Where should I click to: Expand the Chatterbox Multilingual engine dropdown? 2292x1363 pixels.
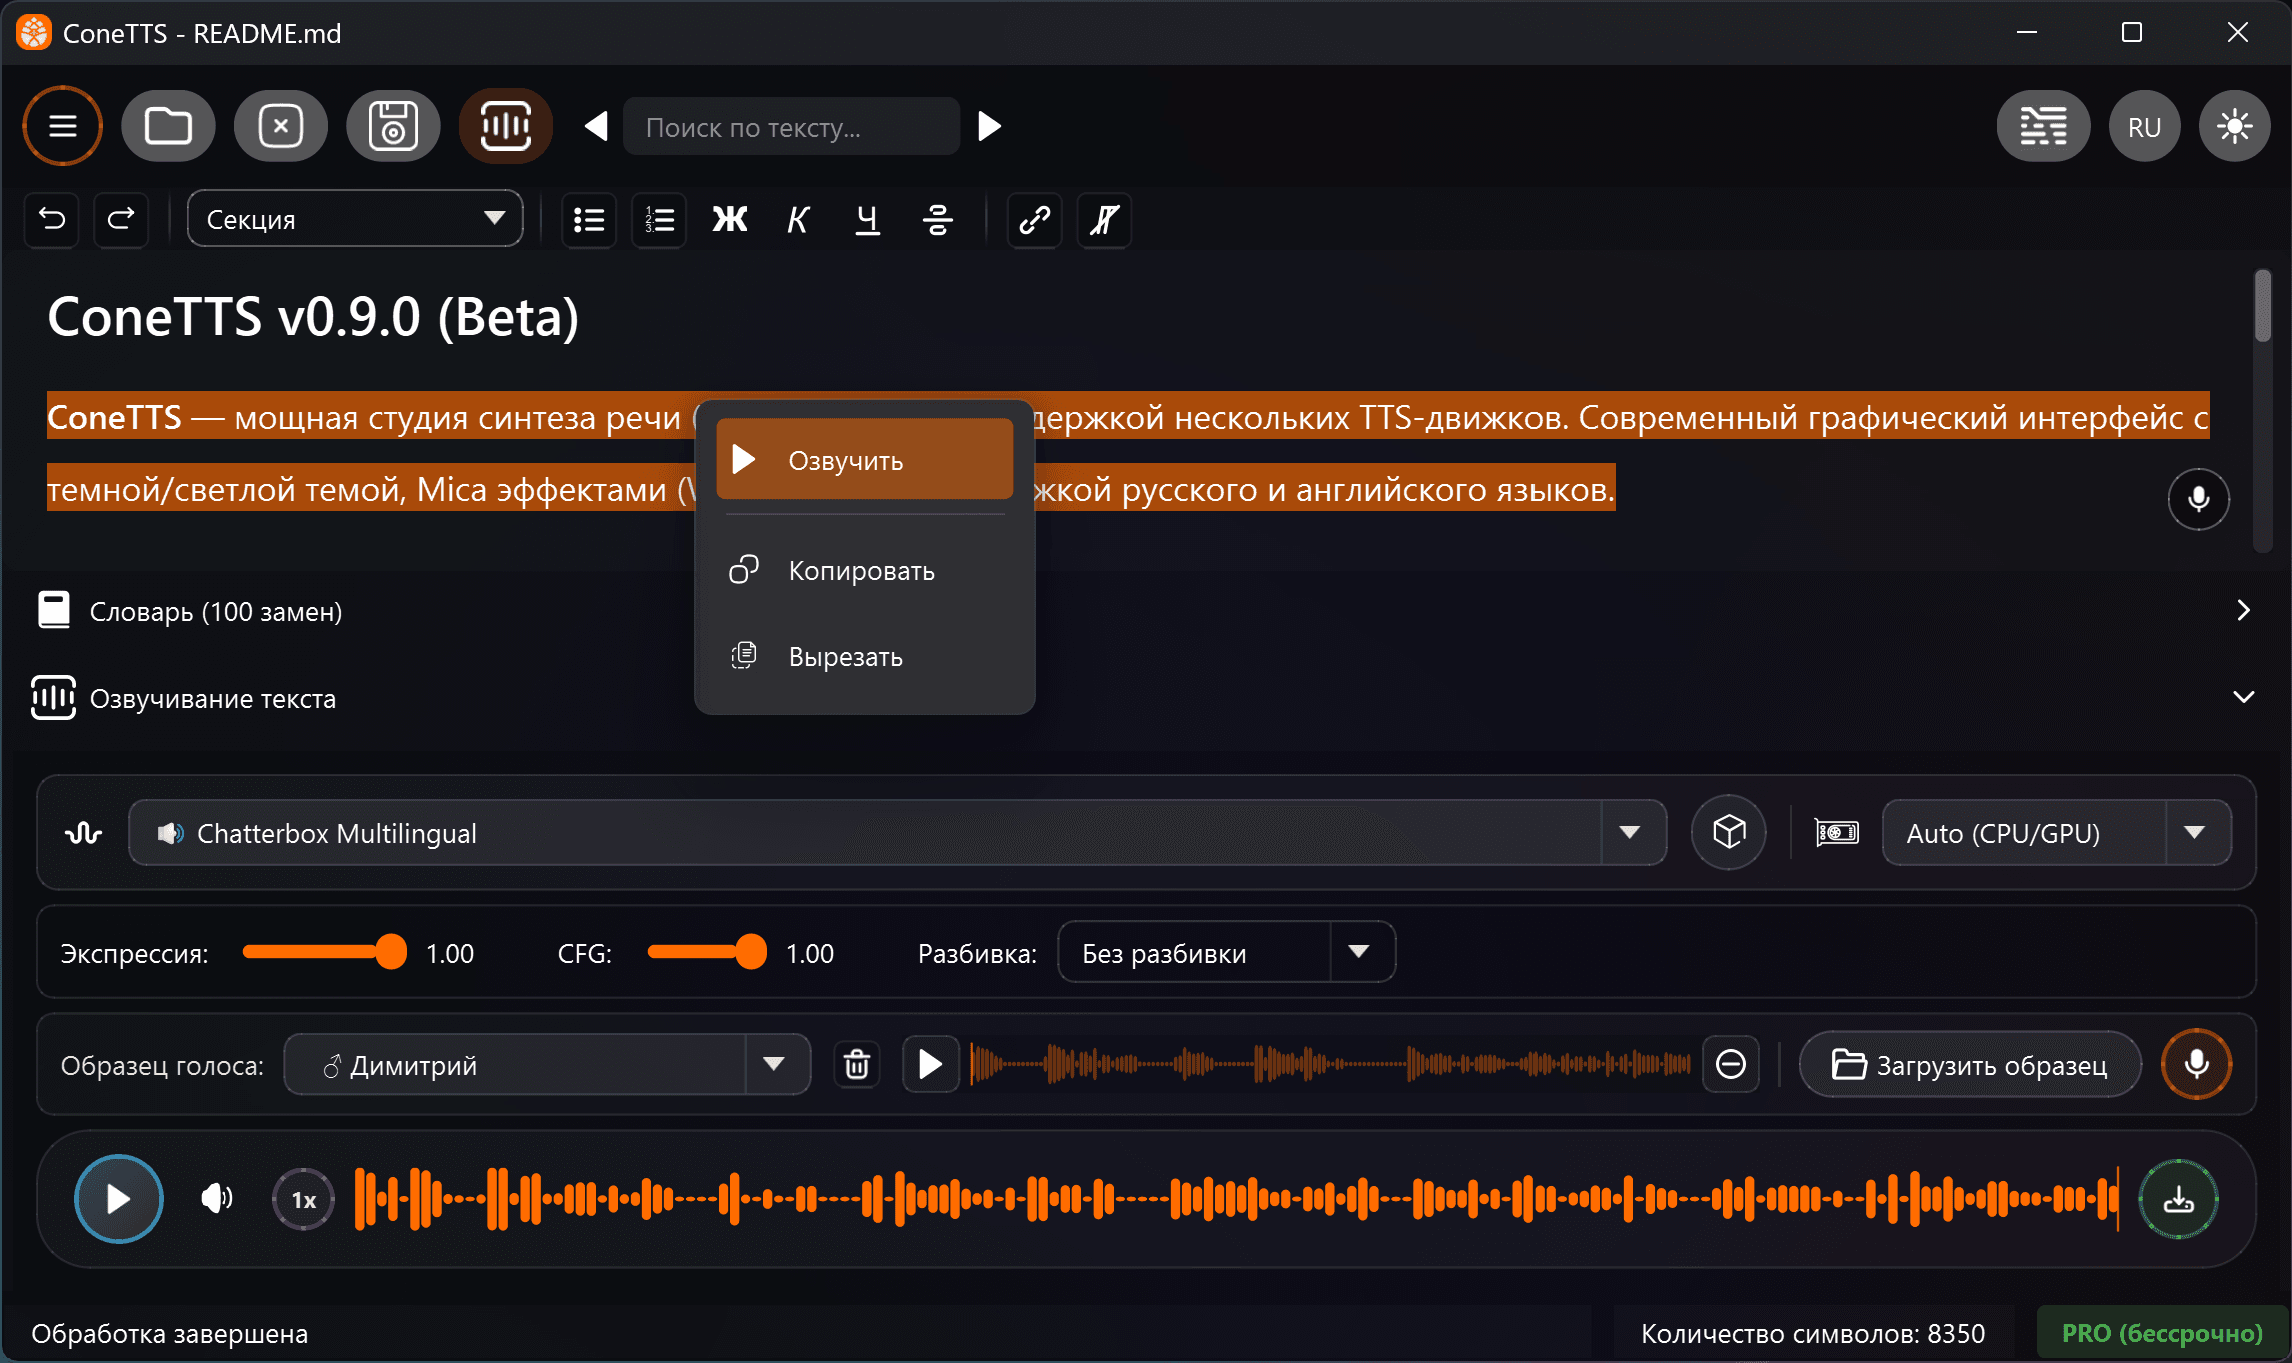click(1632, 832)
